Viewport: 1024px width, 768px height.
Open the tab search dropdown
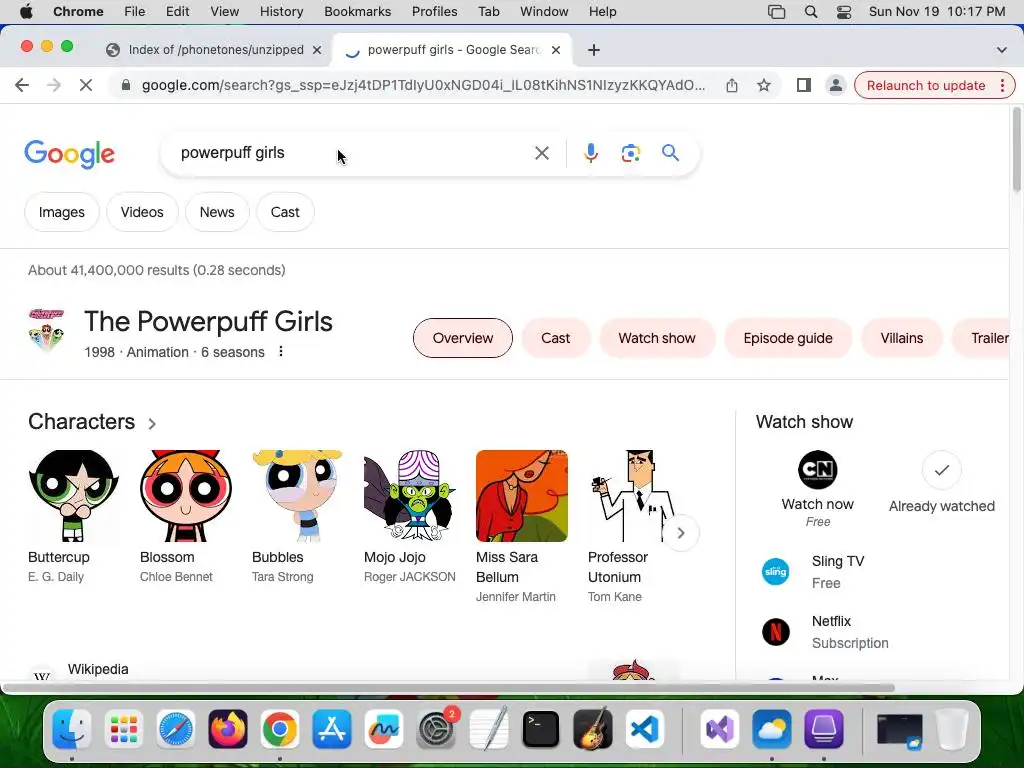tap(1002, 50)
